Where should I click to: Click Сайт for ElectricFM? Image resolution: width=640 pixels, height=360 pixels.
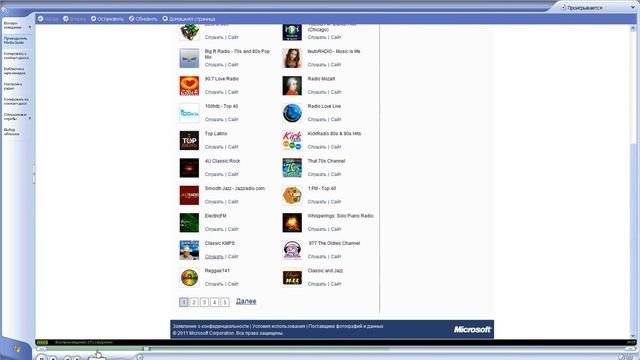(233, 229)
